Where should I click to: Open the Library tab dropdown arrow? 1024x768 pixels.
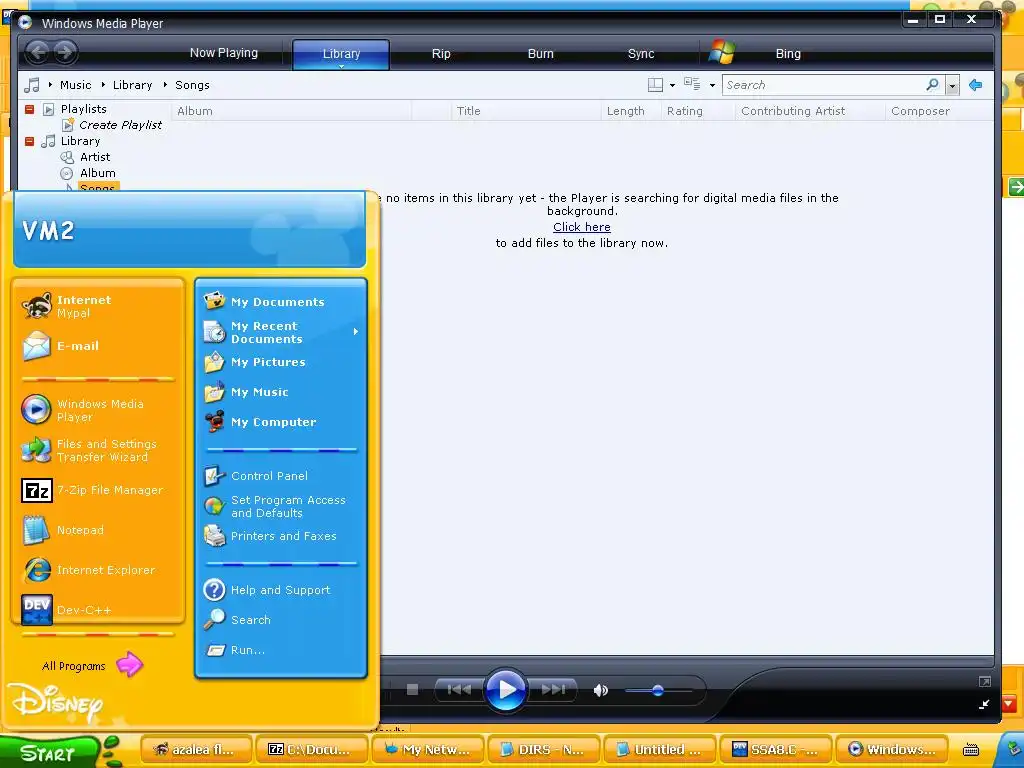[341, 66]
